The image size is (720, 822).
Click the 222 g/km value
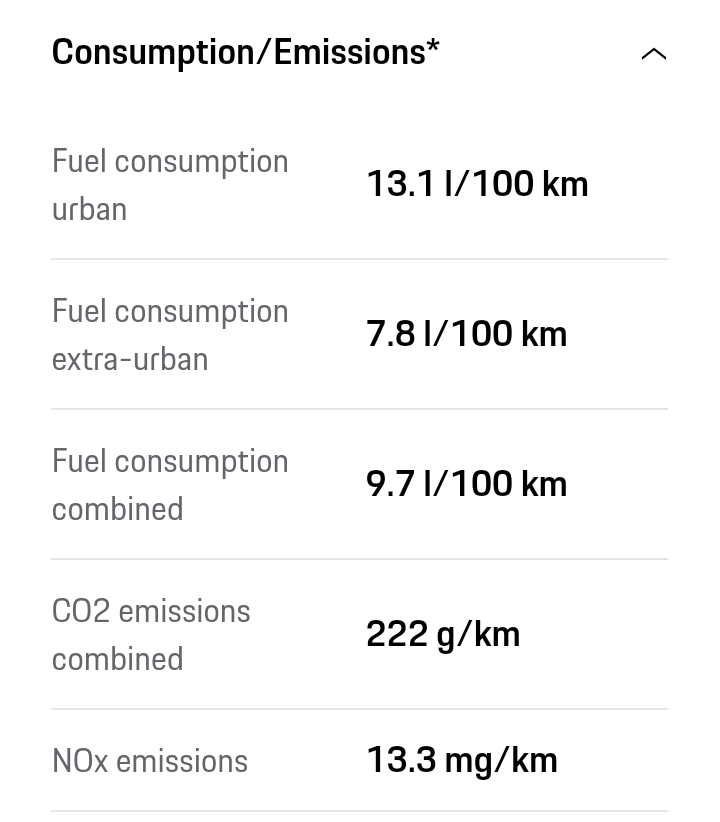tap(443, 634)
